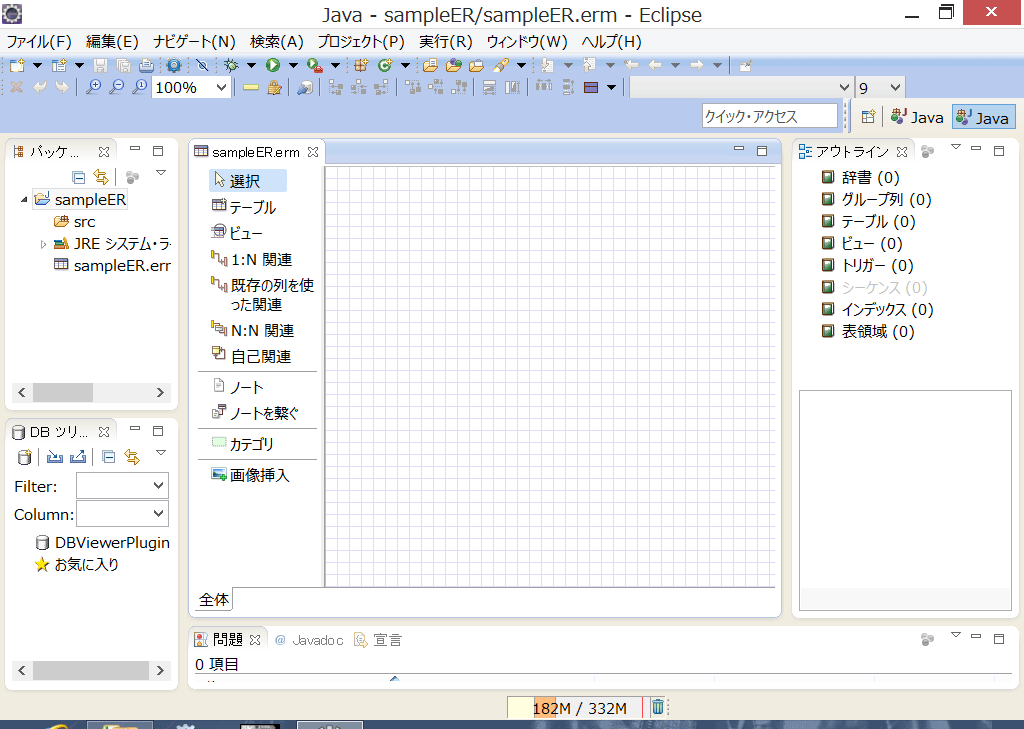Click DB tree panel scrollbar right arrow
This screenshot has height=729, width=1024.
point(160,671)
